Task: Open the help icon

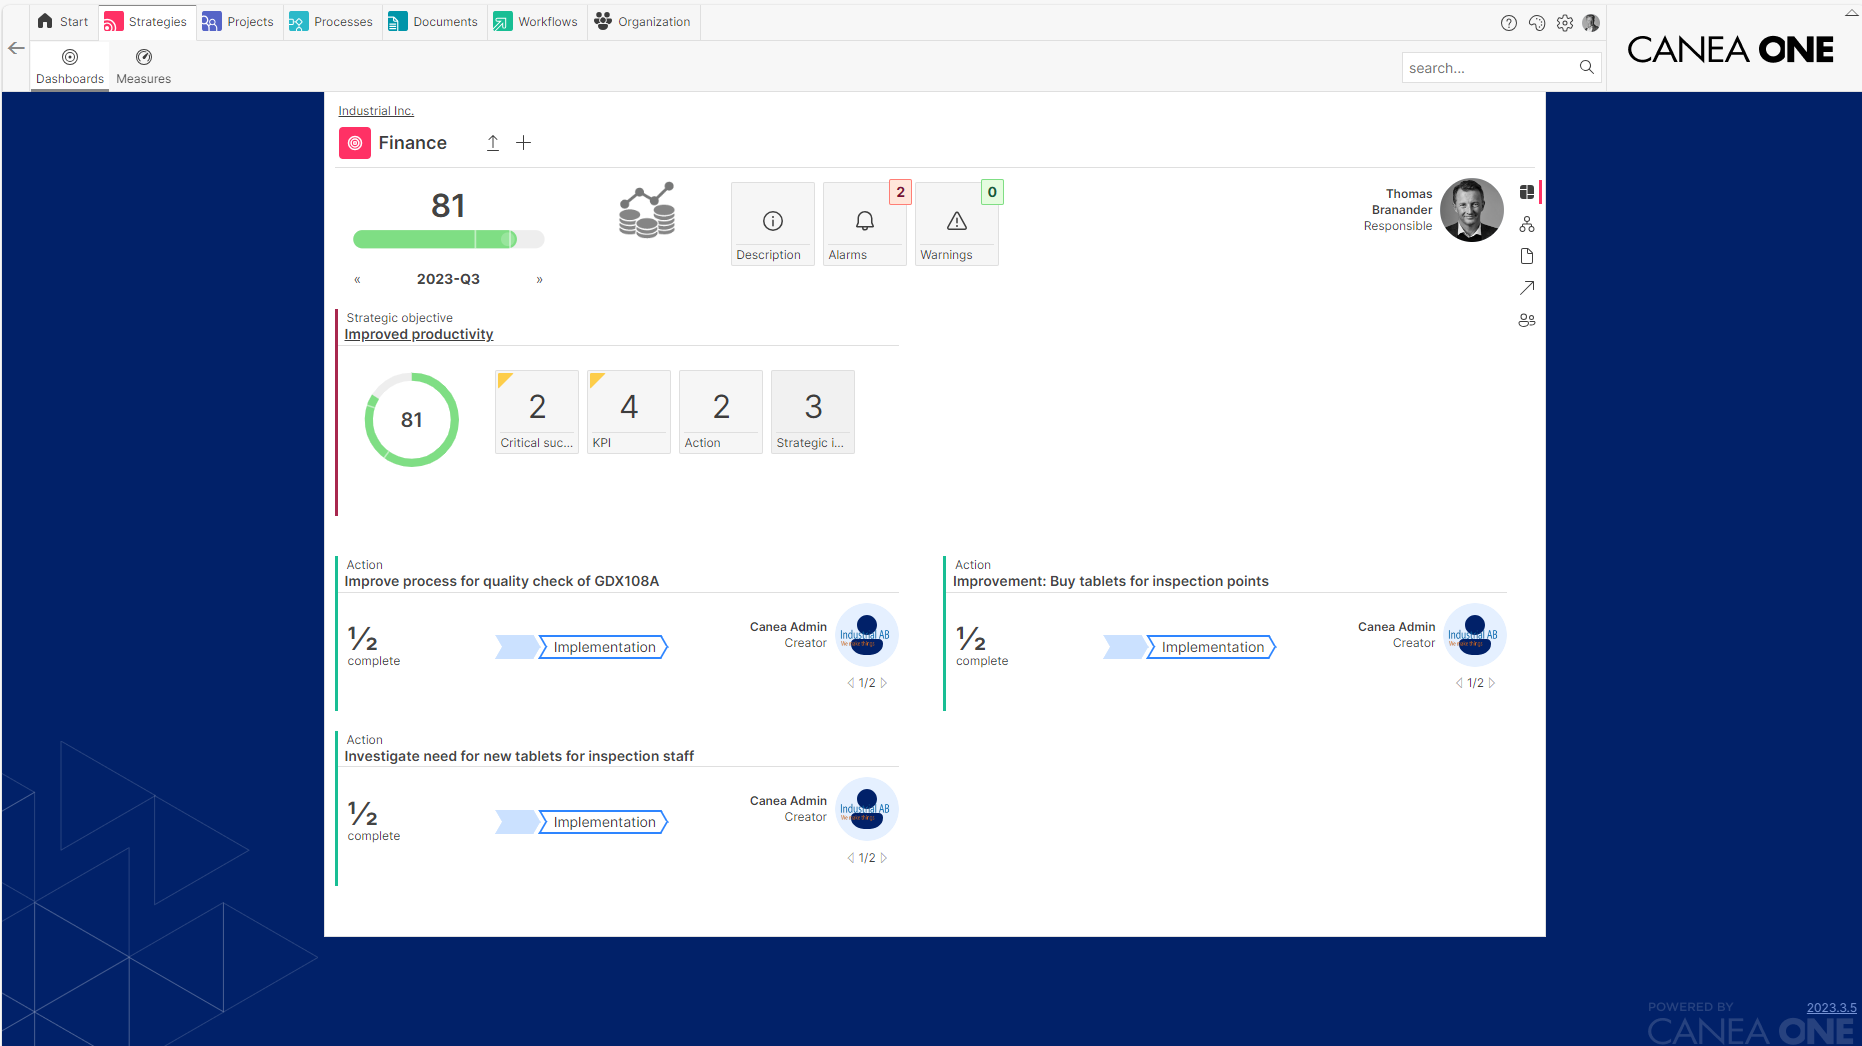Action: pos(1509,23)
